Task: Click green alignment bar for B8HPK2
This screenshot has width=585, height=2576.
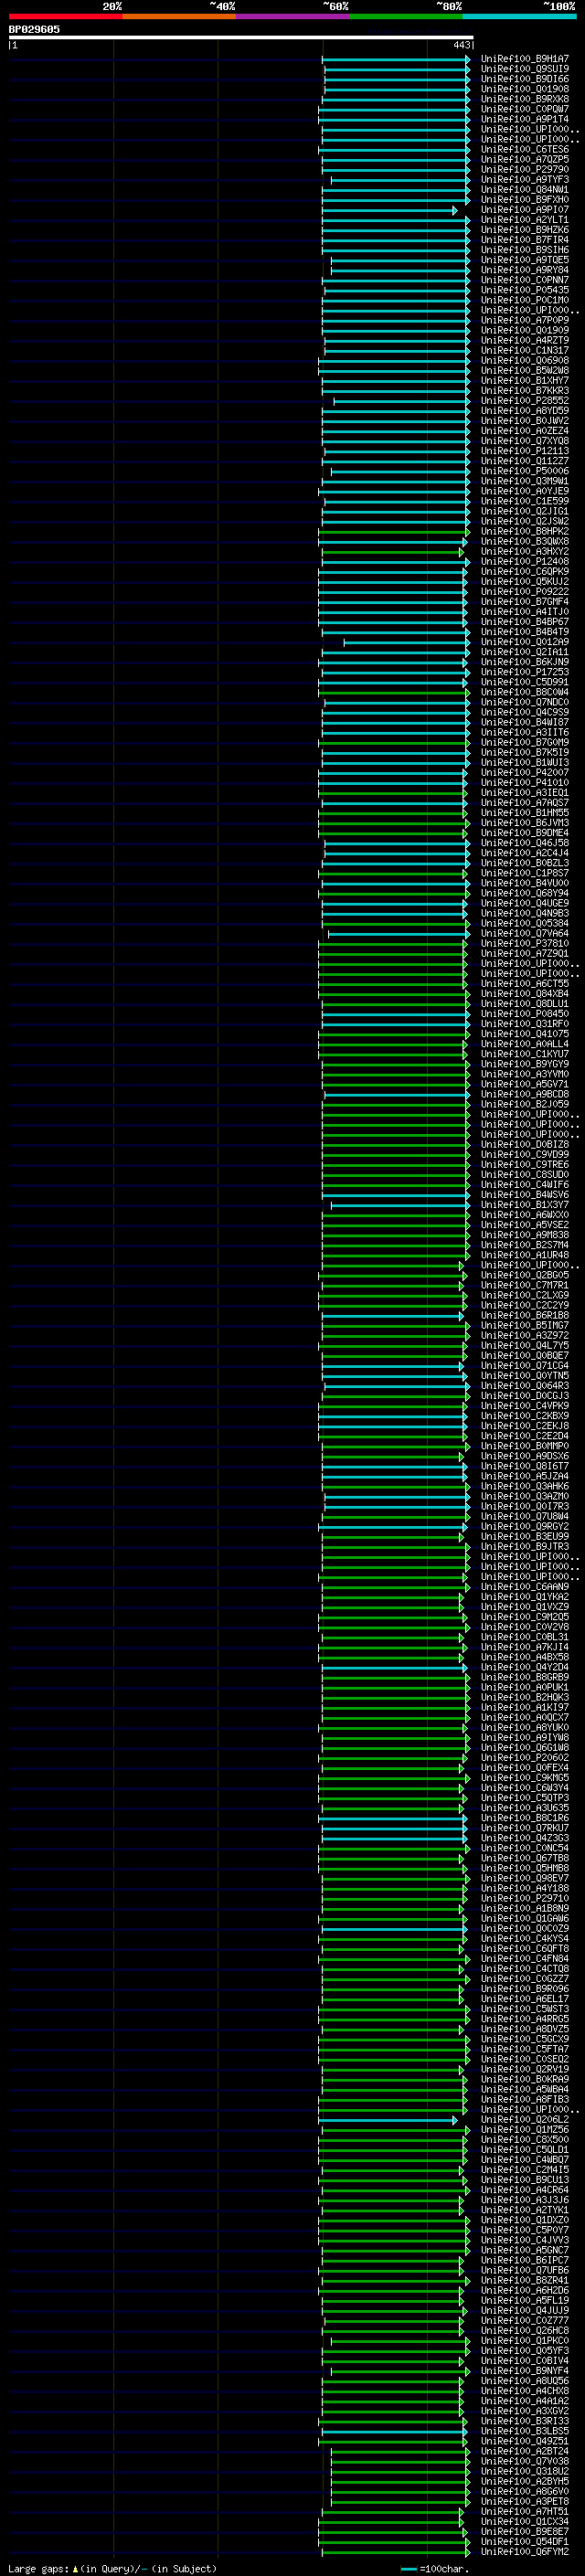Action: coord(394,532)
